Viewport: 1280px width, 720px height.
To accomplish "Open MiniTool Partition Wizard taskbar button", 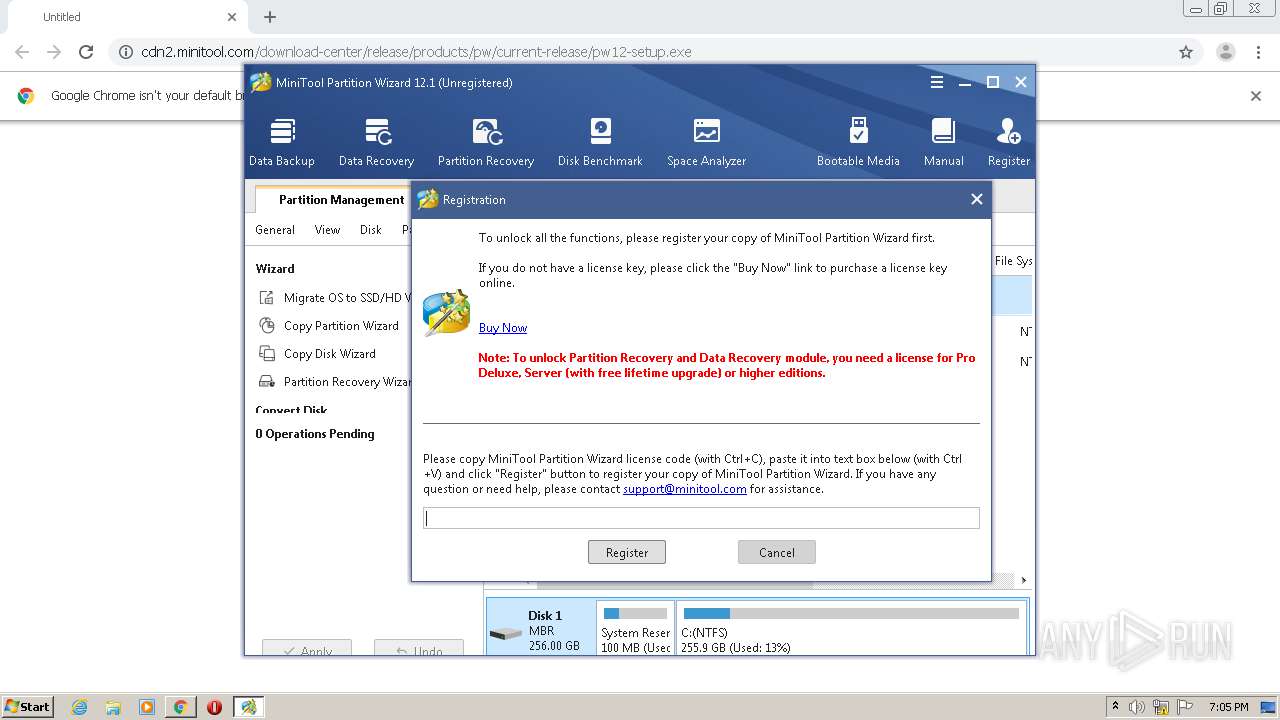I will pos(248,707).
